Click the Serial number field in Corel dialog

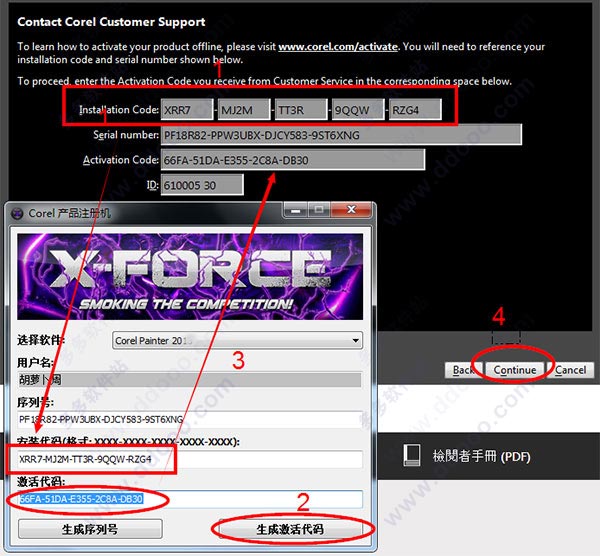pos(341,135)
